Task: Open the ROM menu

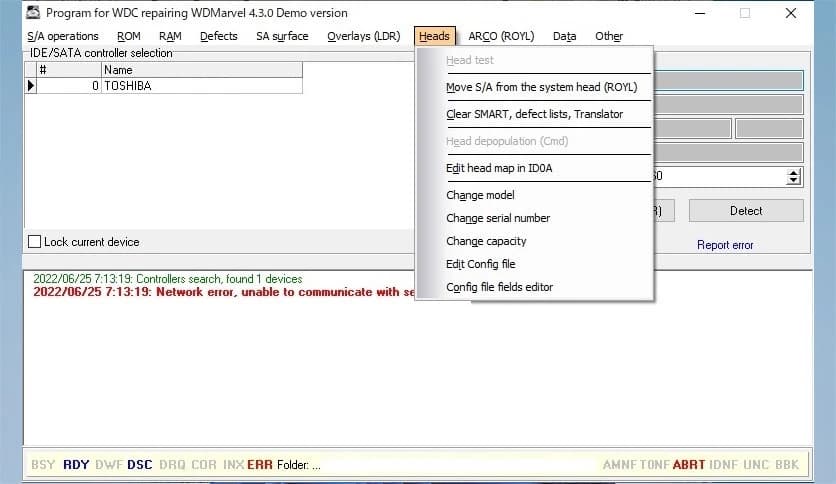Action: point(128,36)
